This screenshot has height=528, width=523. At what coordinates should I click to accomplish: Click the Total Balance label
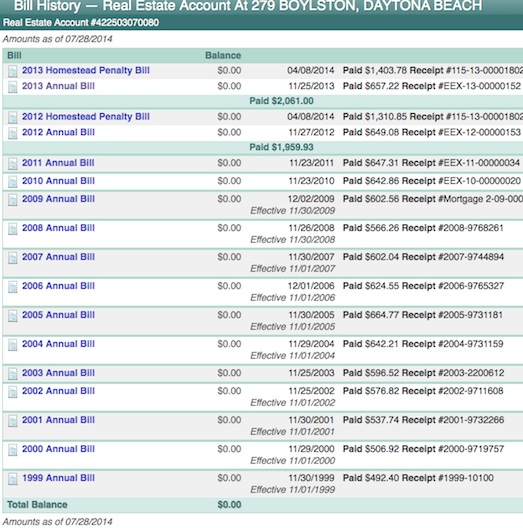pos(37,504)
